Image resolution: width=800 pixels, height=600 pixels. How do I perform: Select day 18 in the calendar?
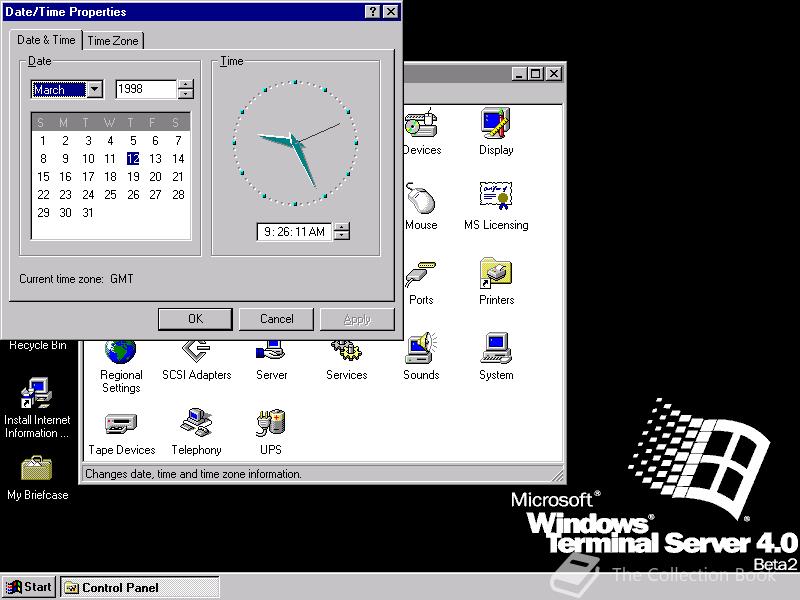[110, 177]
